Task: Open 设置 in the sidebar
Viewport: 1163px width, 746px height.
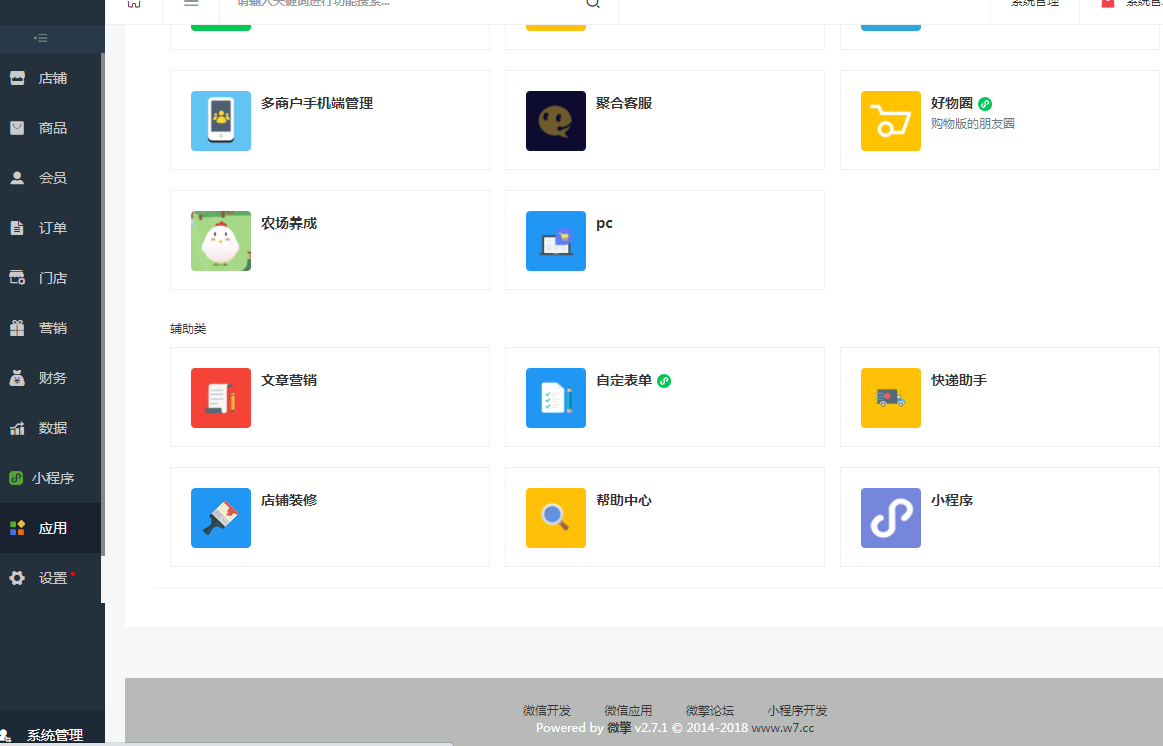Action: pos(52,578)
